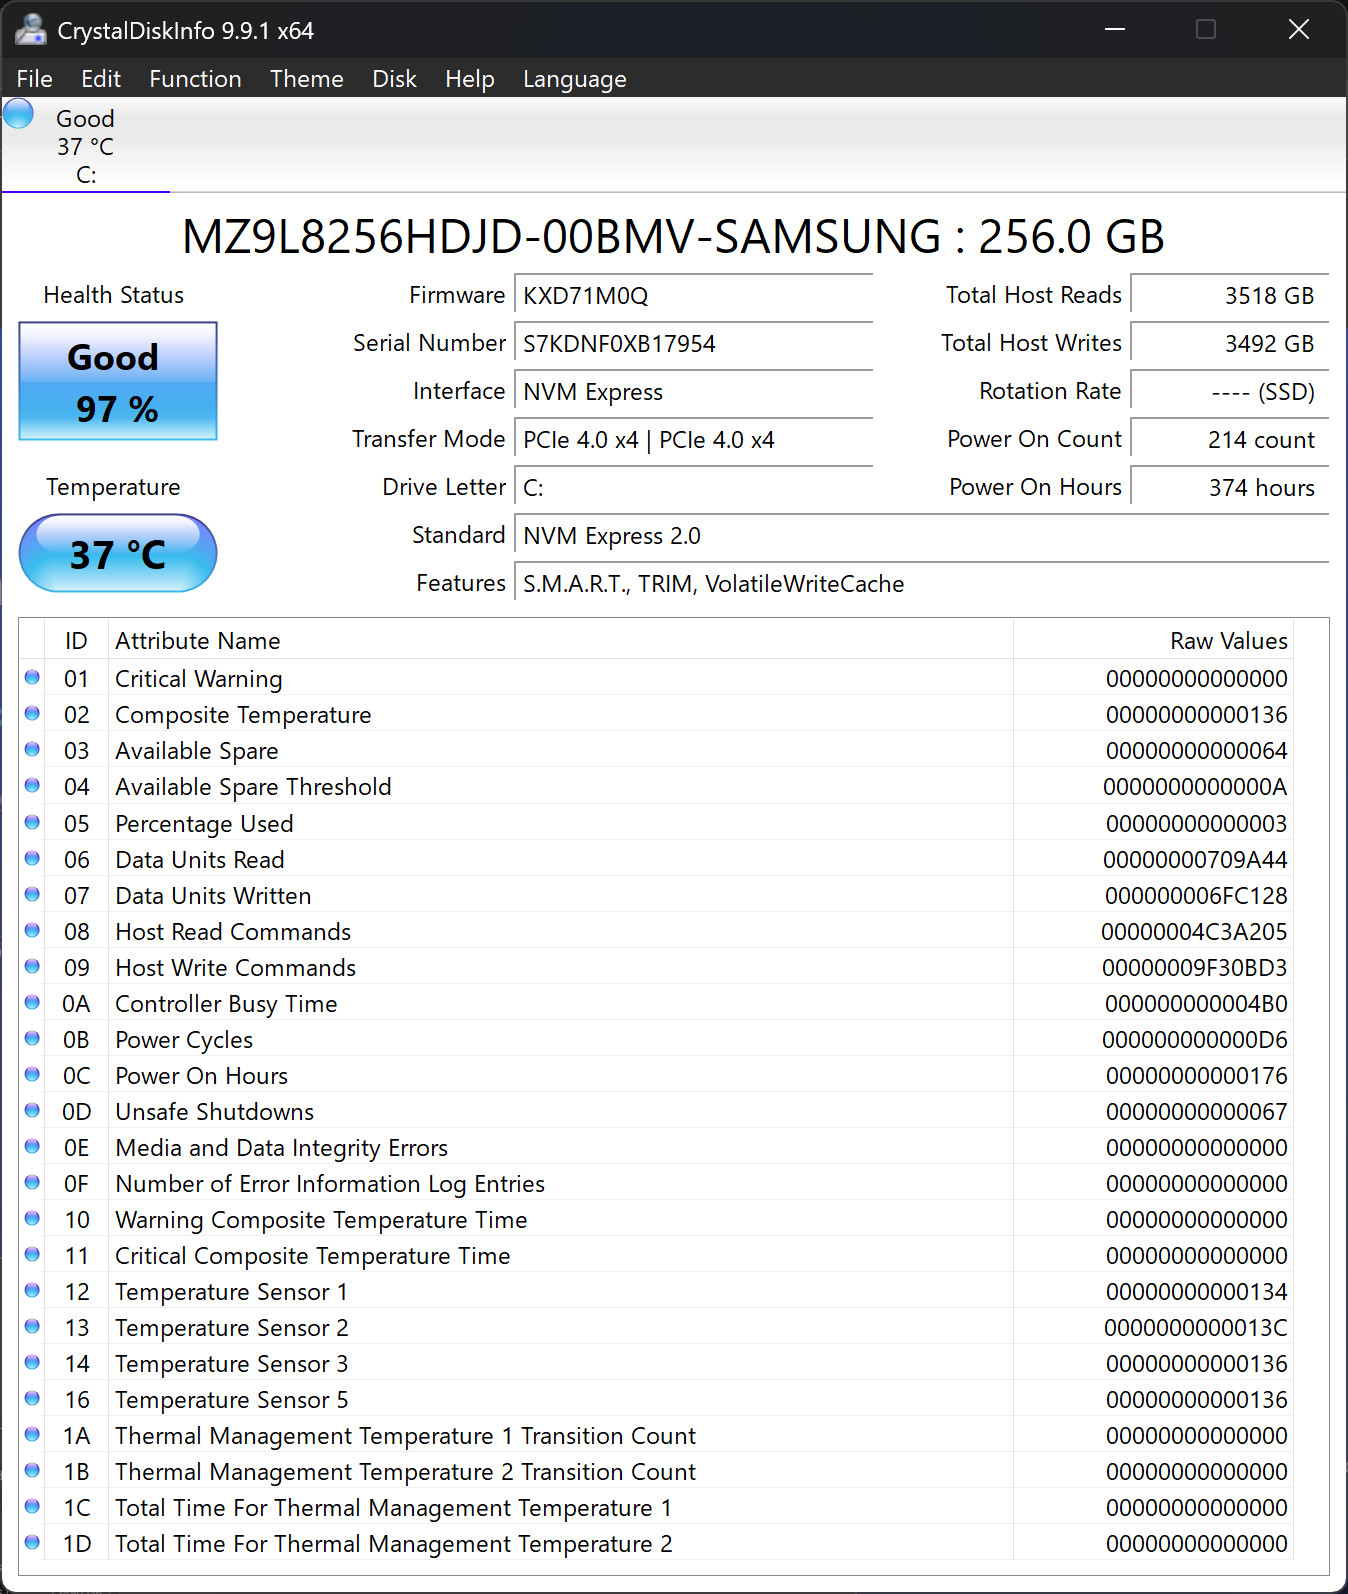Click the status orb for Data Units Written

32,895
